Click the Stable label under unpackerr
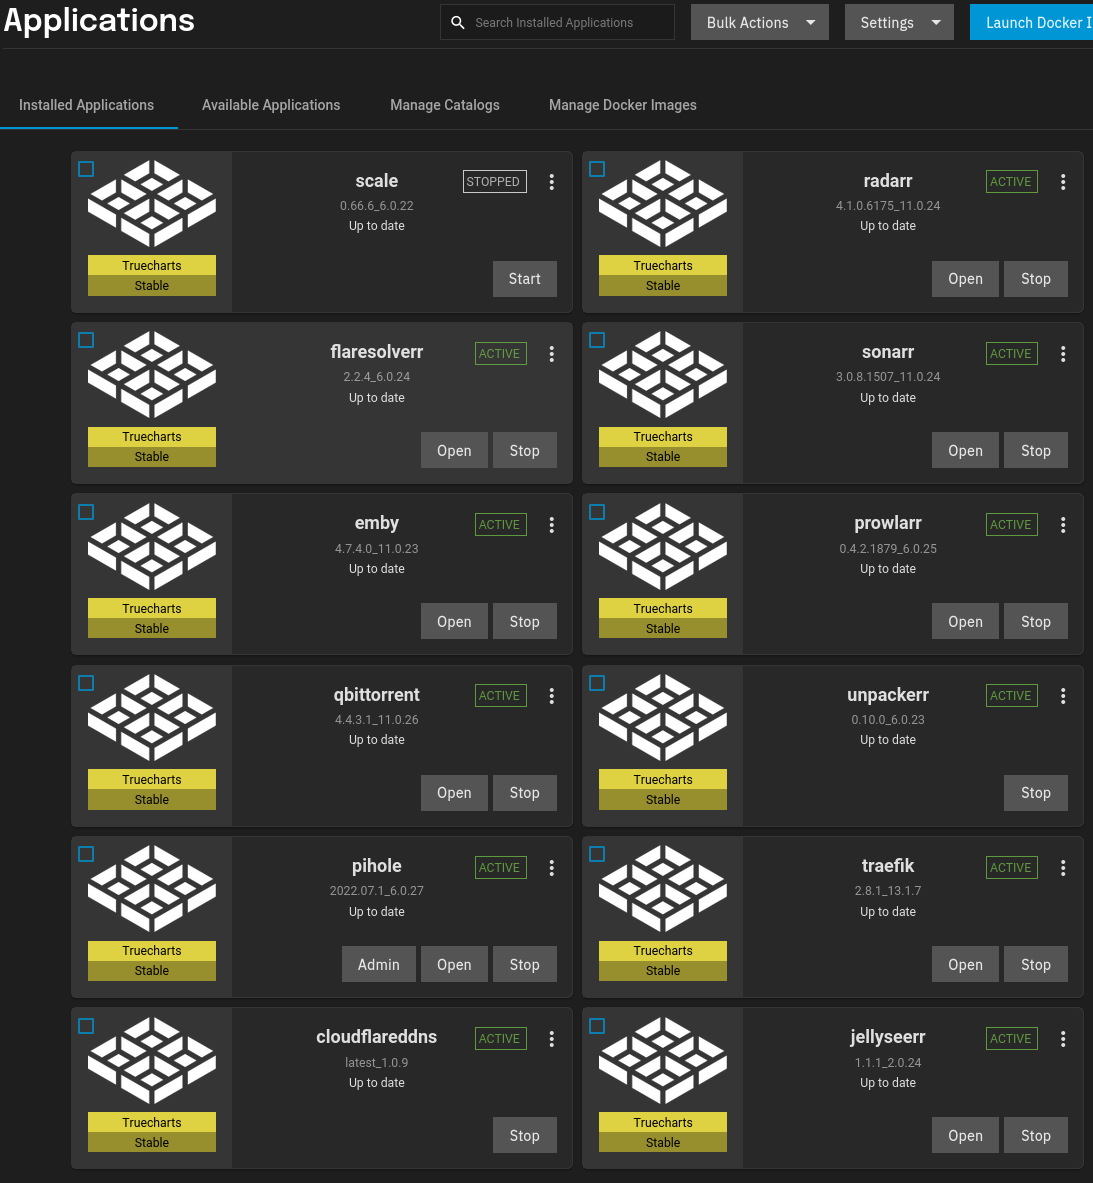Screen dimensions: 1093x1183 pyautogui.click(x=663, y=800)
